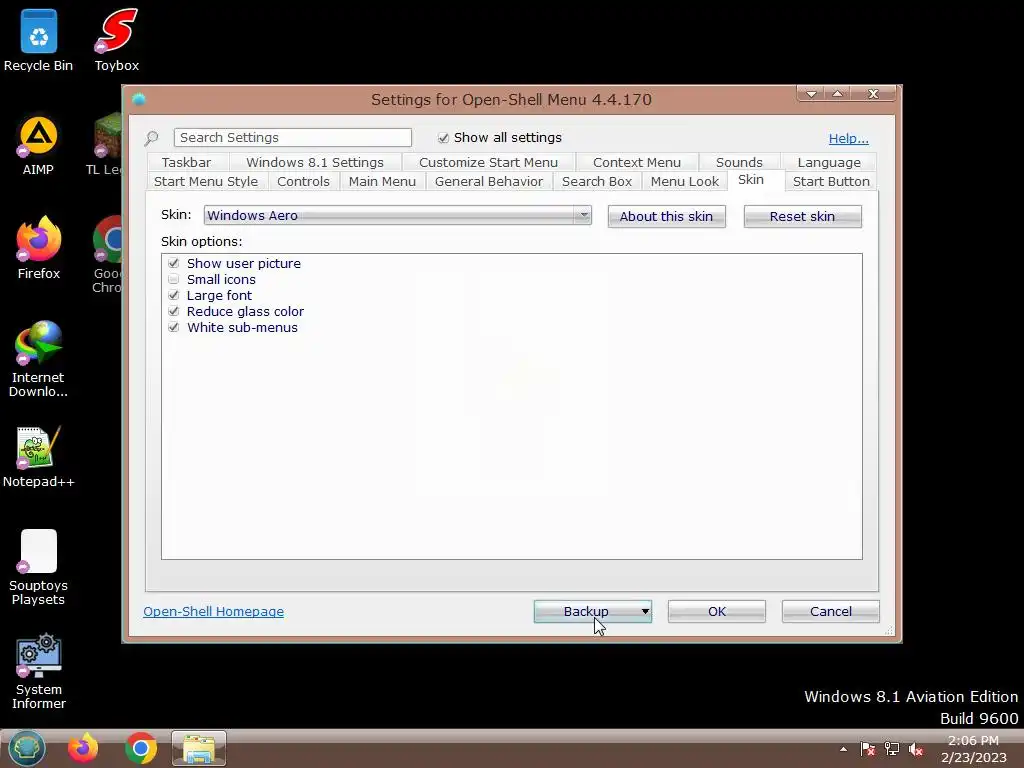Switch to Customize Start Menu tab
1024x768 pixels.
(x=488, y=162)
